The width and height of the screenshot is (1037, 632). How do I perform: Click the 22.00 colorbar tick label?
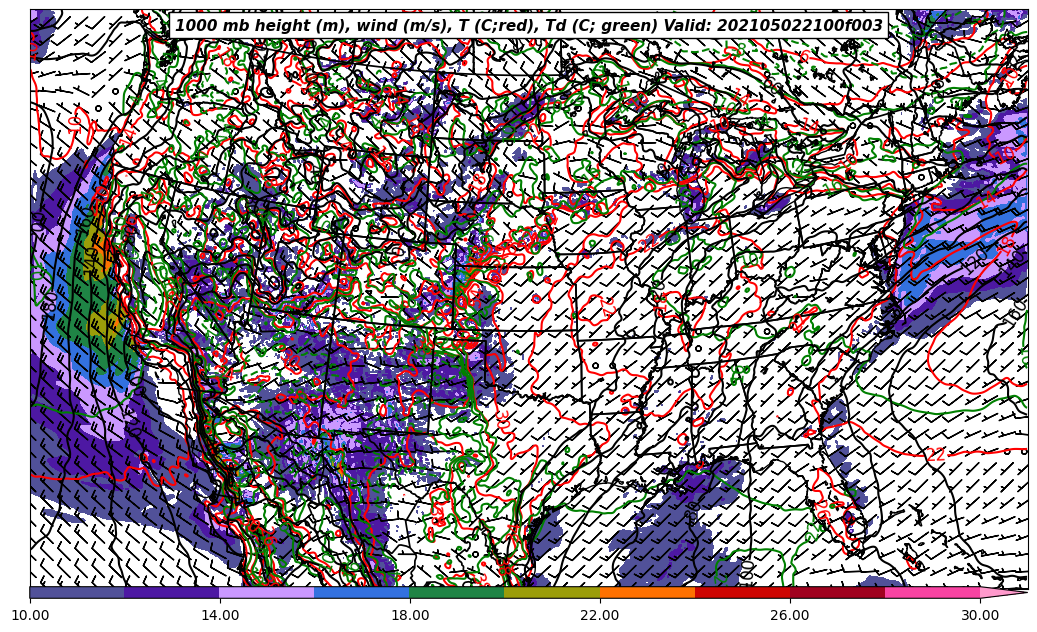600,616
